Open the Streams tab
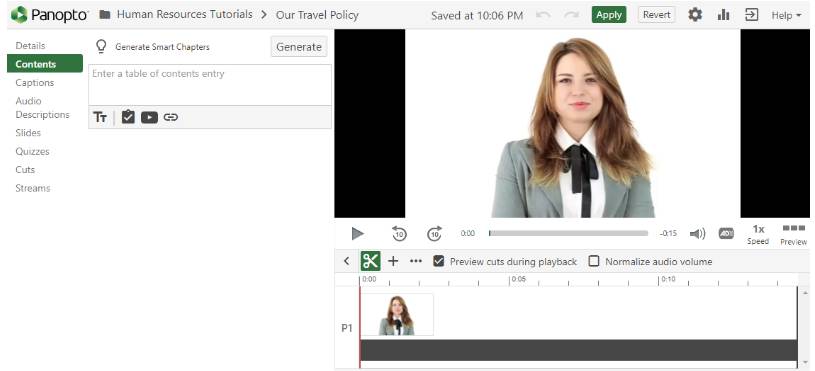The width and height of the screenshot is (815, 371). (x=33, y=188)
